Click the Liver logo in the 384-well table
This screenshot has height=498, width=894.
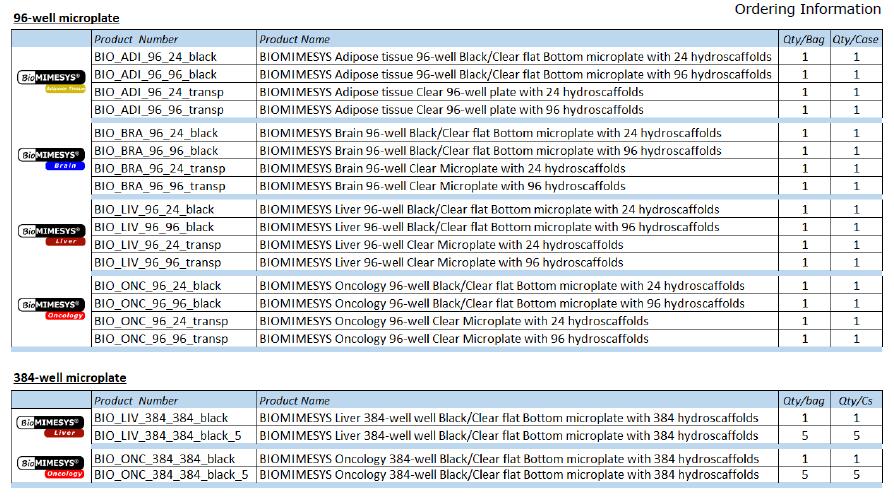(51, 425)
